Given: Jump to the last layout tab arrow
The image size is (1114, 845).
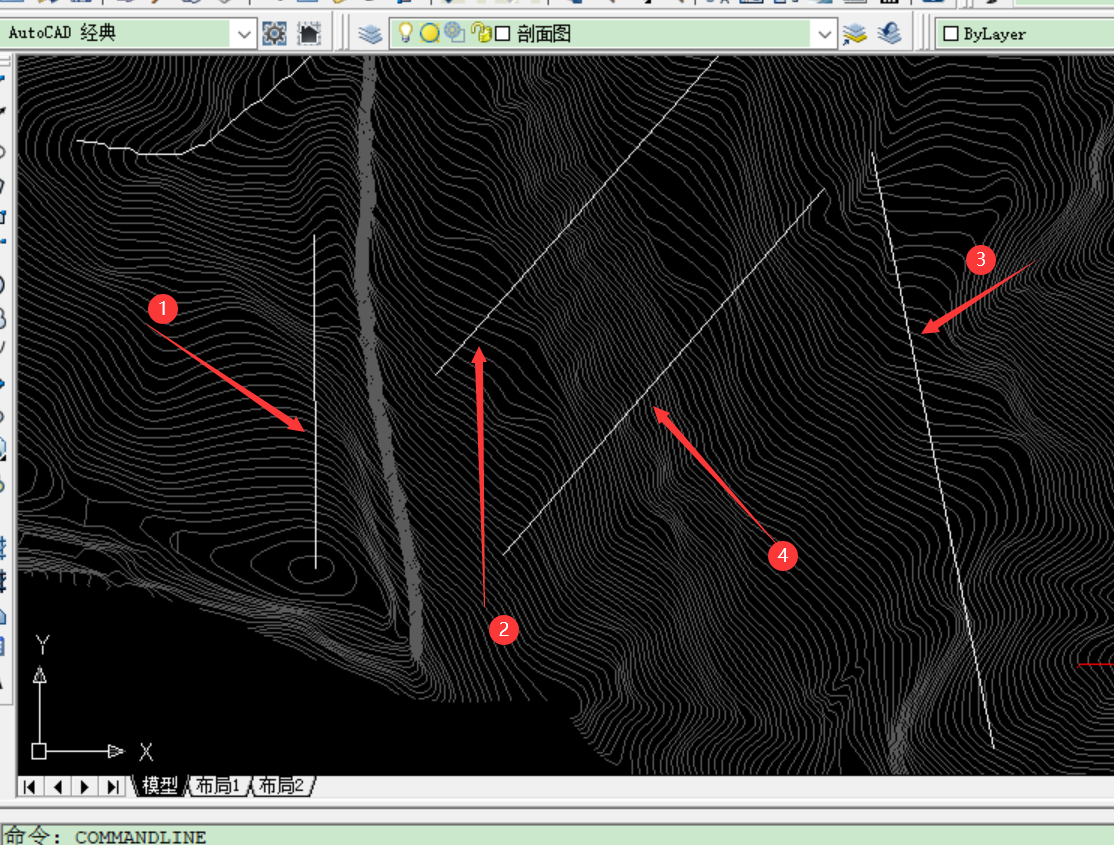Looking at the screenshot, I should [x=113, y=786].
